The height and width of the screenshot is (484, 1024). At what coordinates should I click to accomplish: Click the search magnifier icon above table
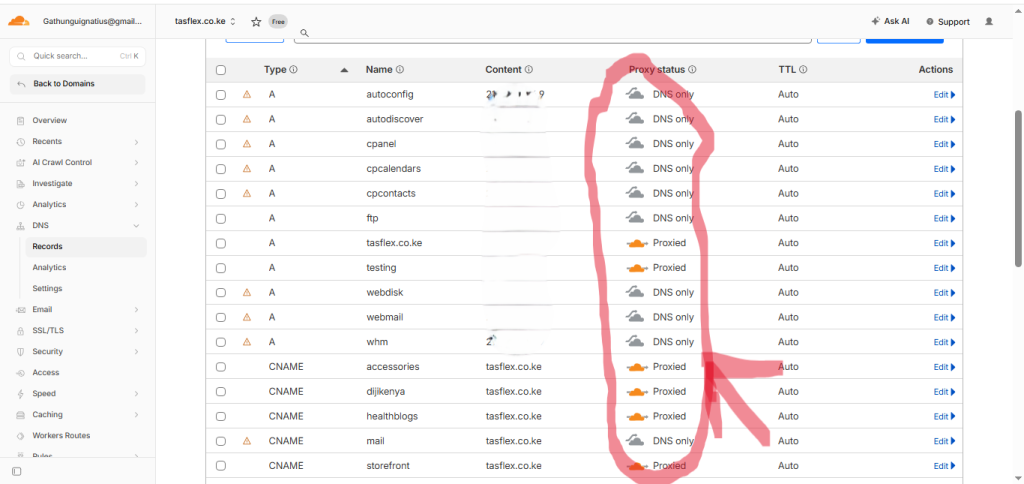click(304, 33)
